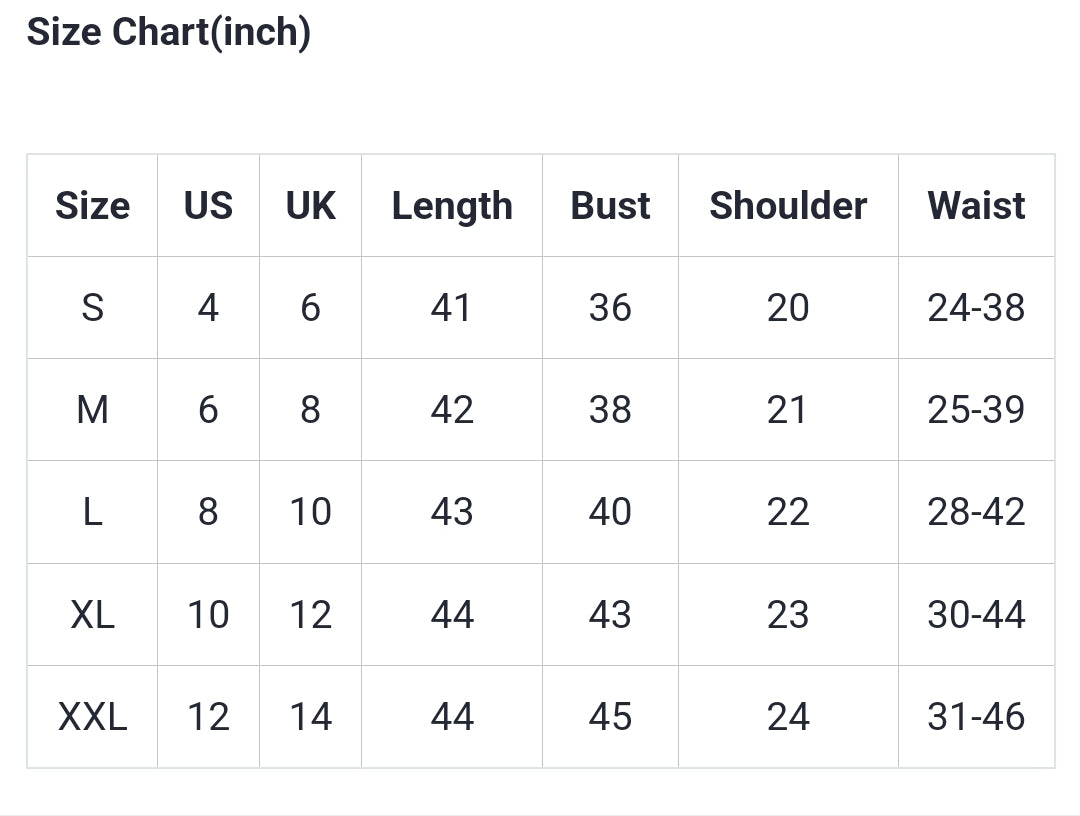Select the L size row label
The width and height of the screenshot is (1080, 816).
pyautogui.click(x=92, y=512)
